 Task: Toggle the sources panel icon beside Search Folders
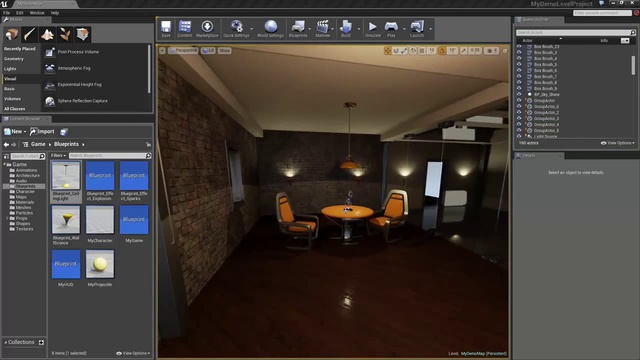6,156
